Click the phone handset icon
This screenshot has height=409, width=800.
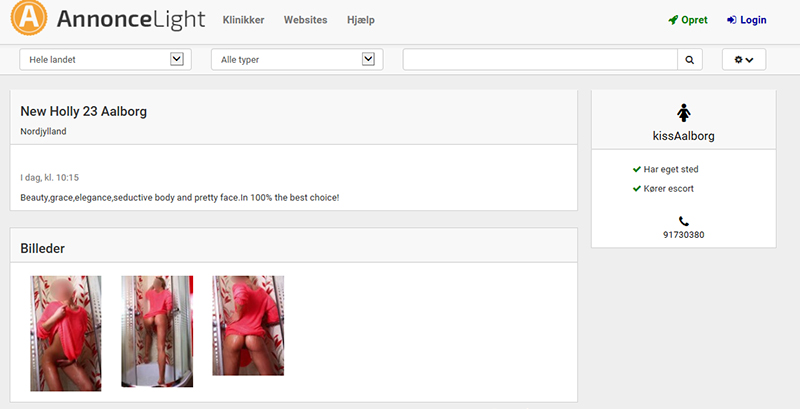click(684, 221)
